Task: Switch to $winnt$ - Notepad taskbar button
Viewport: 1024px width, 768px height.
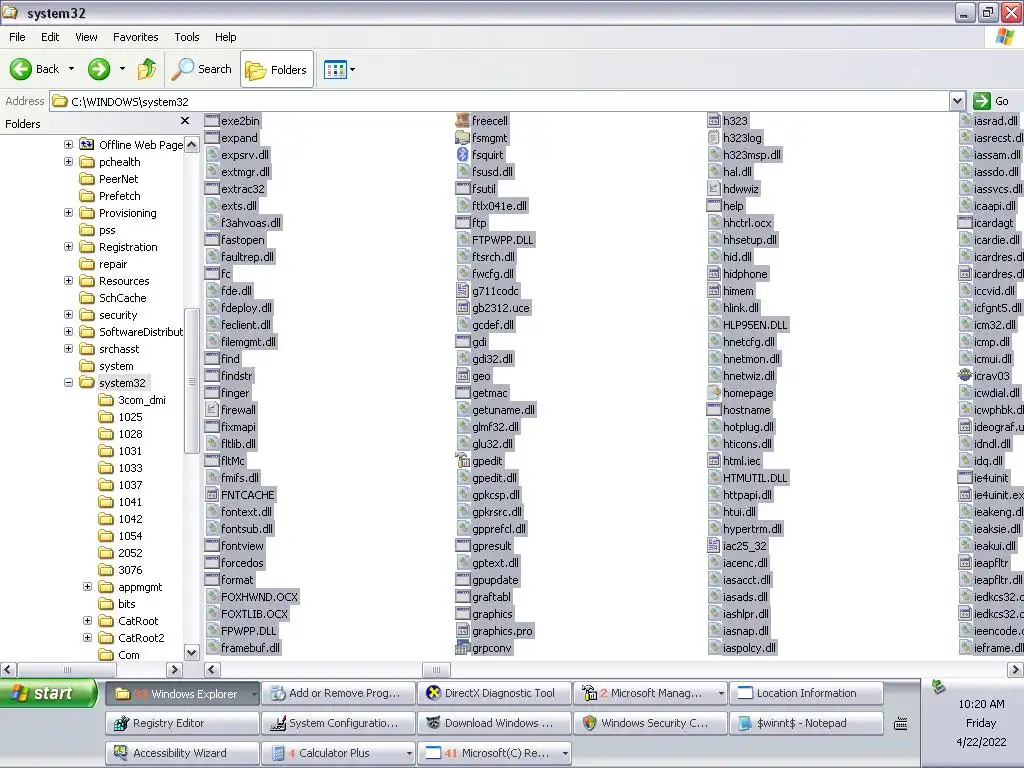Action: [x=807, y=723]
